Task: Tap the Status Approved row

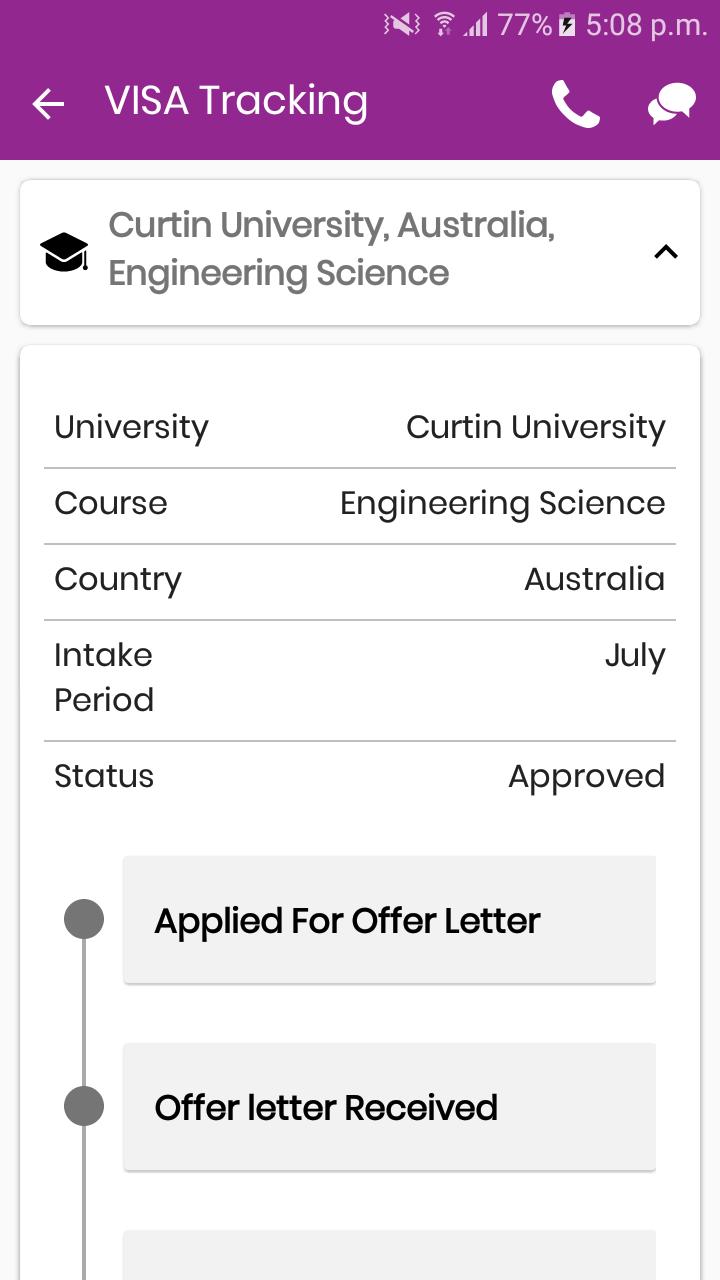Action: (x=360, y=776)
